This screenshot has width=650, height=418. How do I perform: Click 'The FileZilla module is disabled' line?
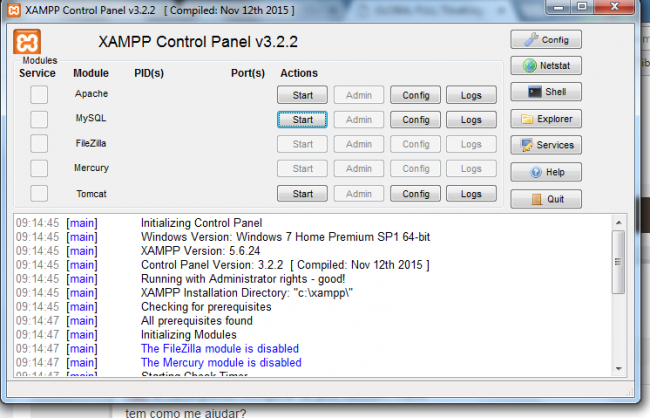pos(220,348)
